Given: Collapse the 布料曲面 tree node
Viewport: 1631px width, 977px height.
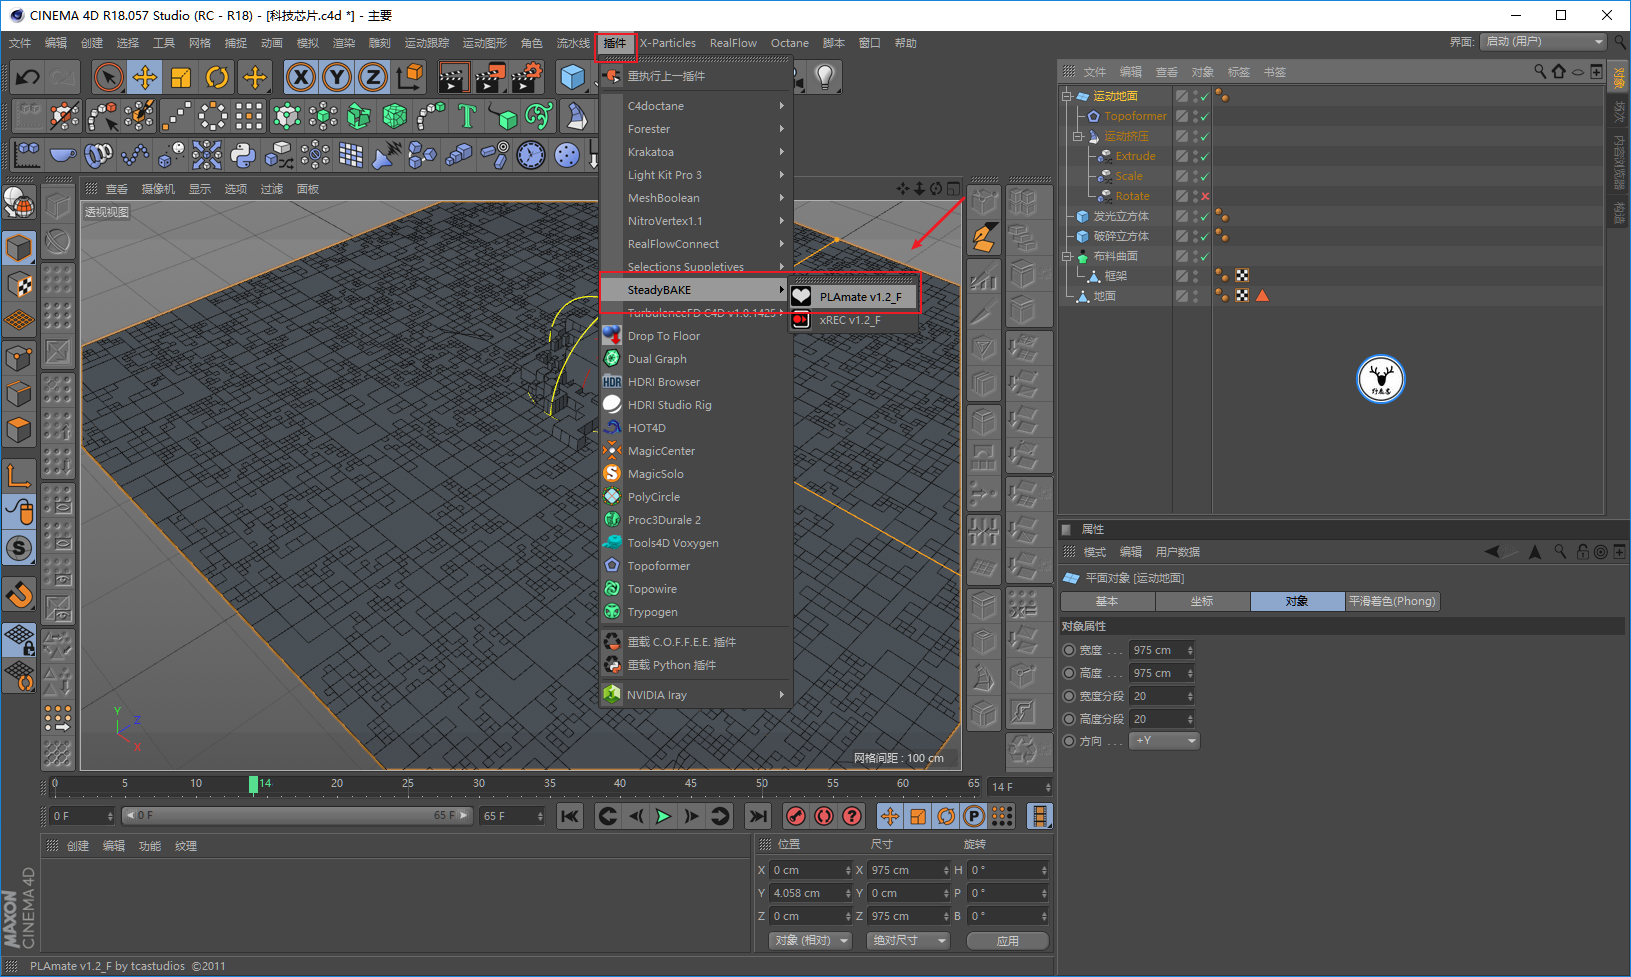Looking at the screenshot, I should pyautogui.click(x=1067, y=256).
